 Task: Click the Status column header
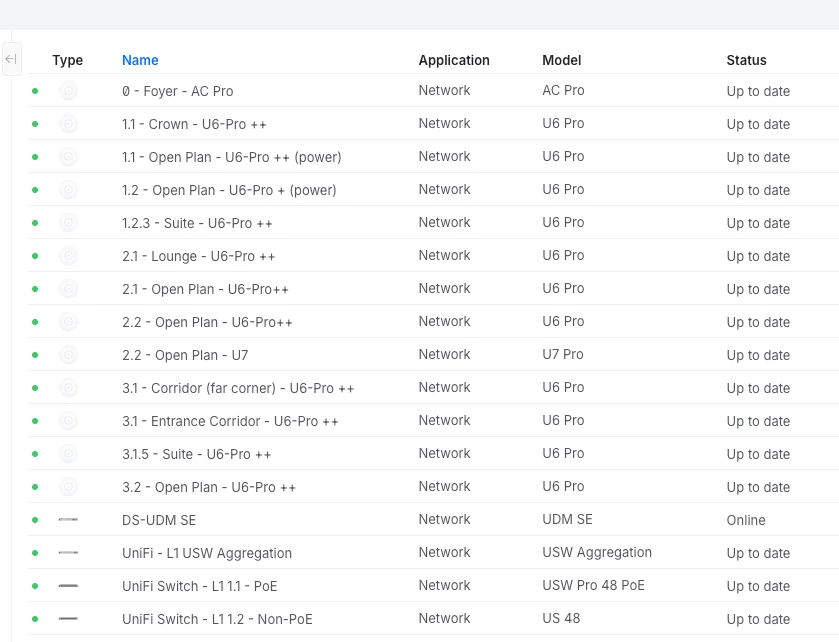746,60
